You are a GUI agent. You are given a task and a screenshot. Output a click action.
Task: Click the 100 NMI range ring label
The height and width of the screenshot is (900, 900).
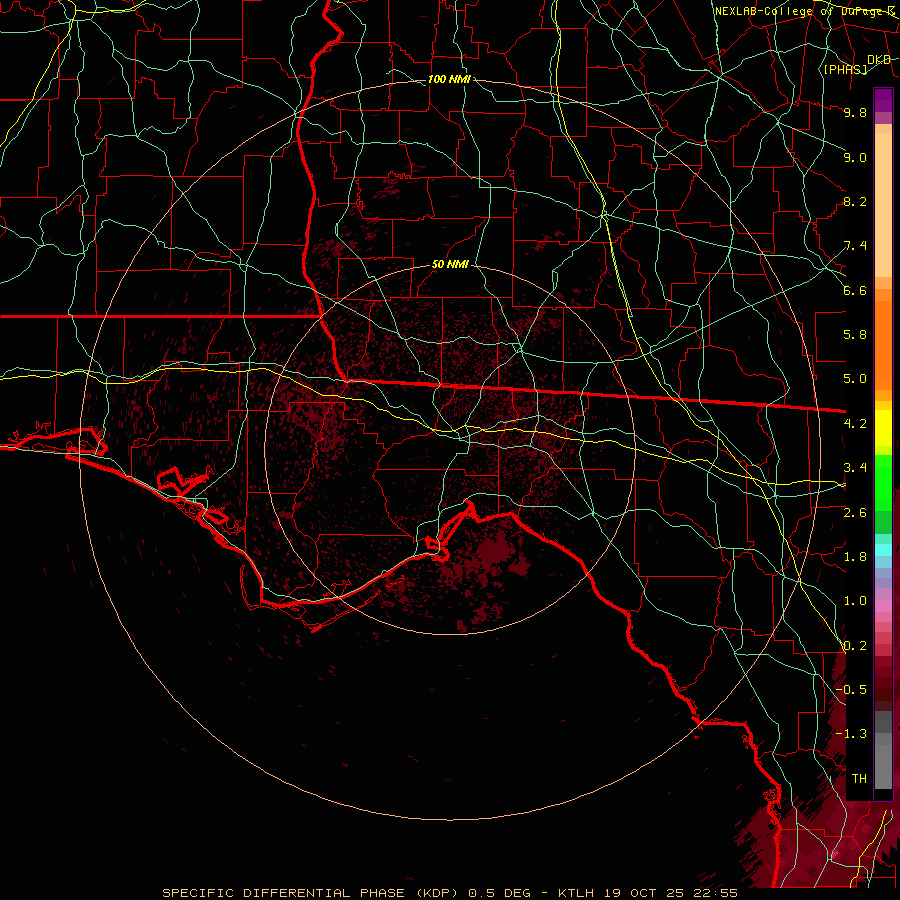[449, 79]
